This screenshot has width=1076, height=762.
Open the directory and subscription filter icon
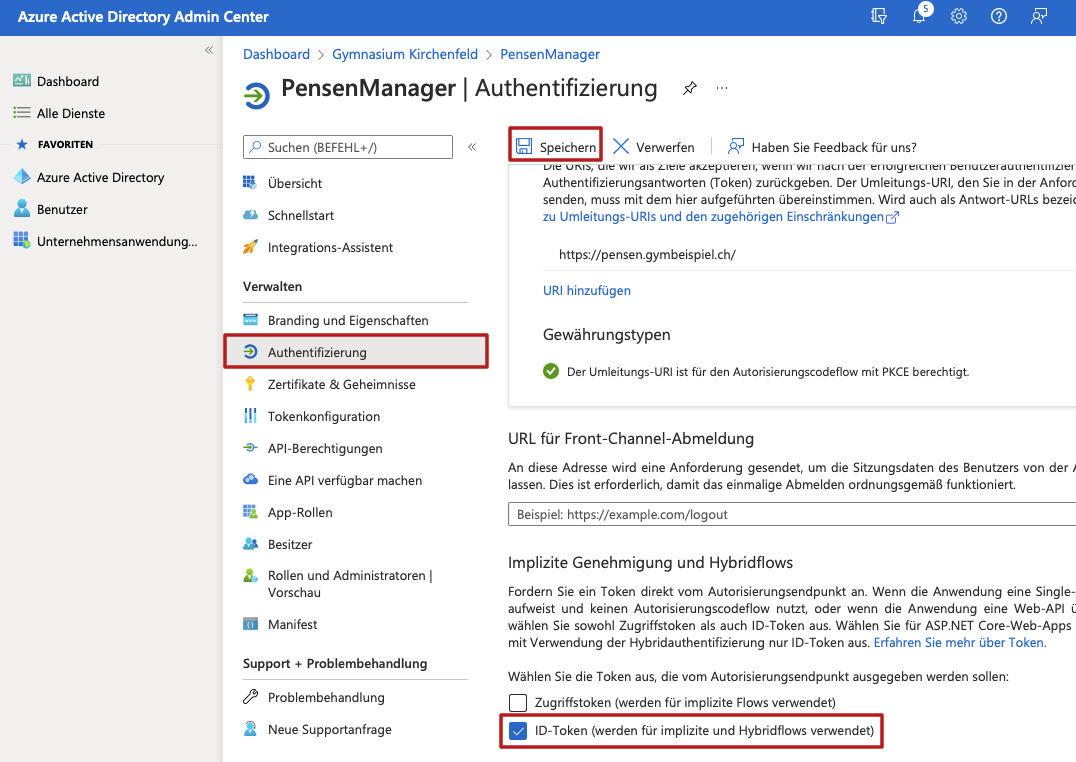[x=879, y=17]
